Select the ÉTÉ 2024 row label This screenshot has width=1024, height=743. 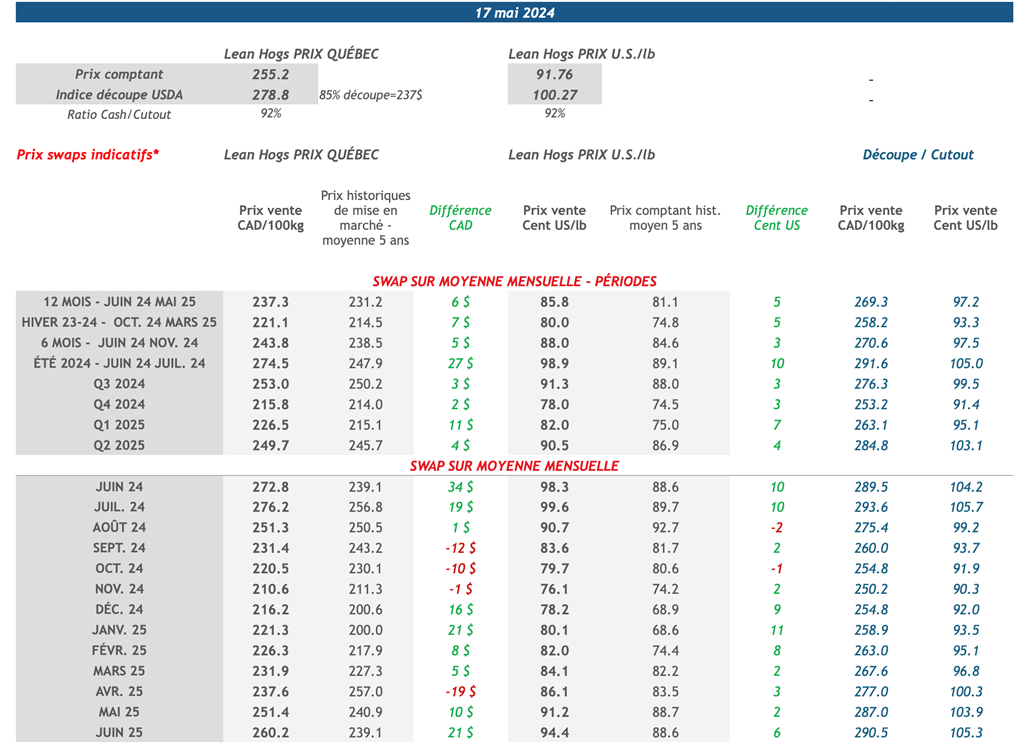point(119,364)
